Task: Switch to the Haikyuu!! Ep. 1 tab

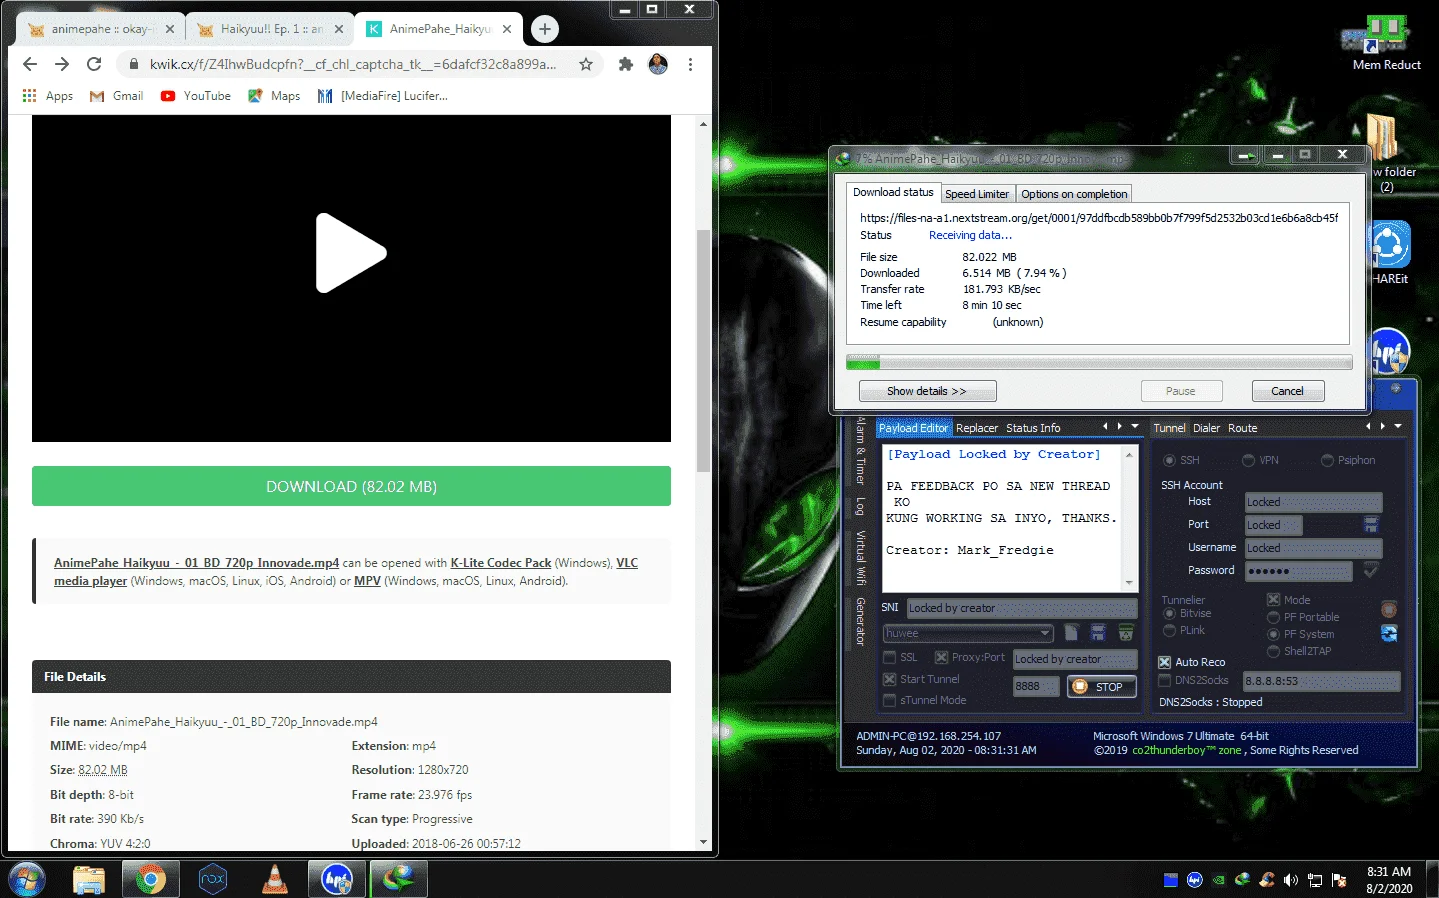Action: [x=270, y=29]
